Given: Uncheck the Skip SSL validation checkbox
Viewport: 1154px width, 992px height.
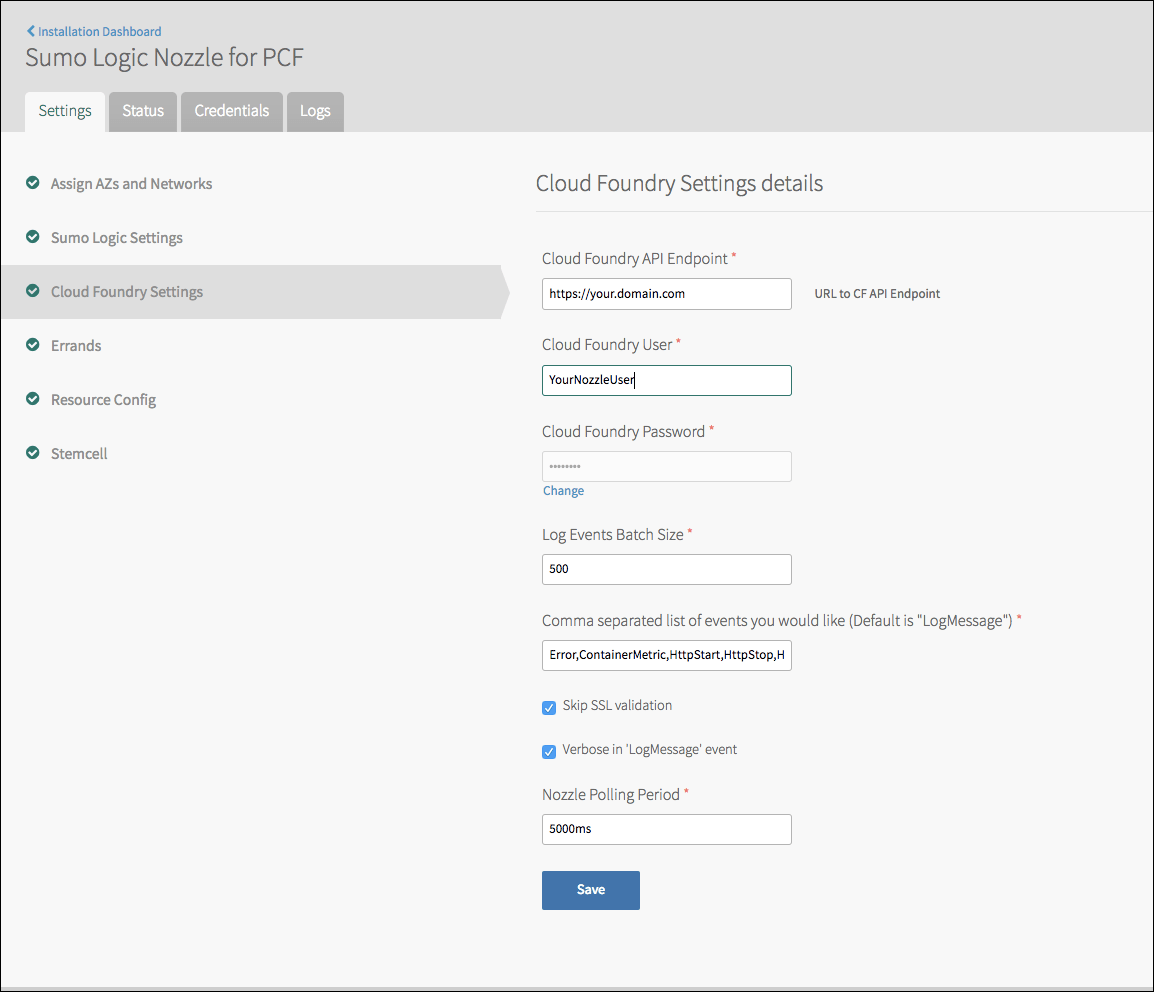Looking at the screenshot, I should coord(548,707).
